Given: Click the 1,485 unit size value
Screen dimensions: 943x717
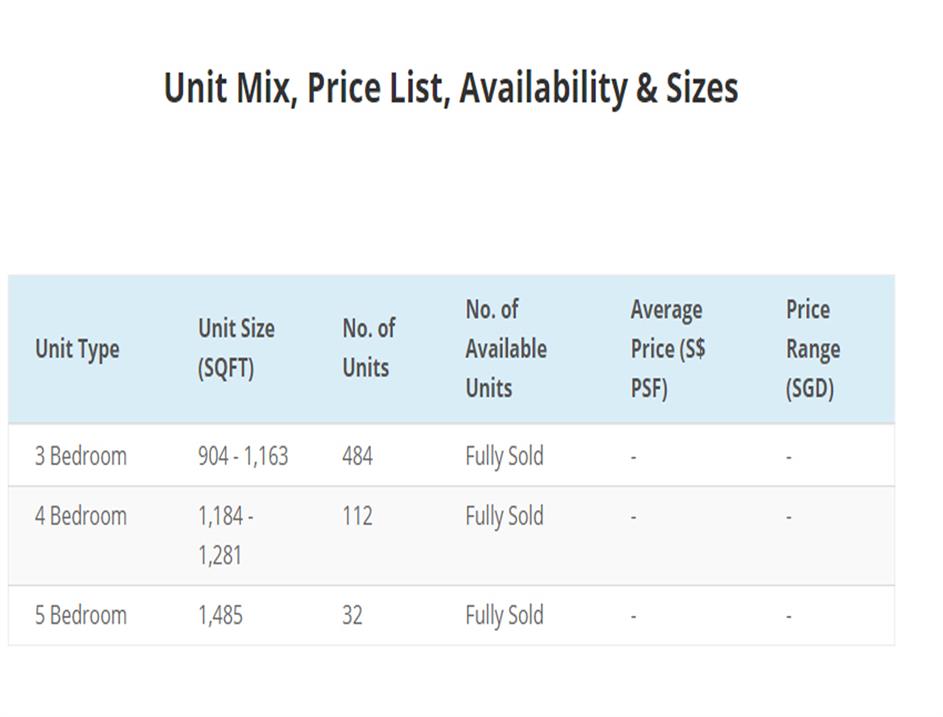Looking at the screenshot, I should pos(220,614).
